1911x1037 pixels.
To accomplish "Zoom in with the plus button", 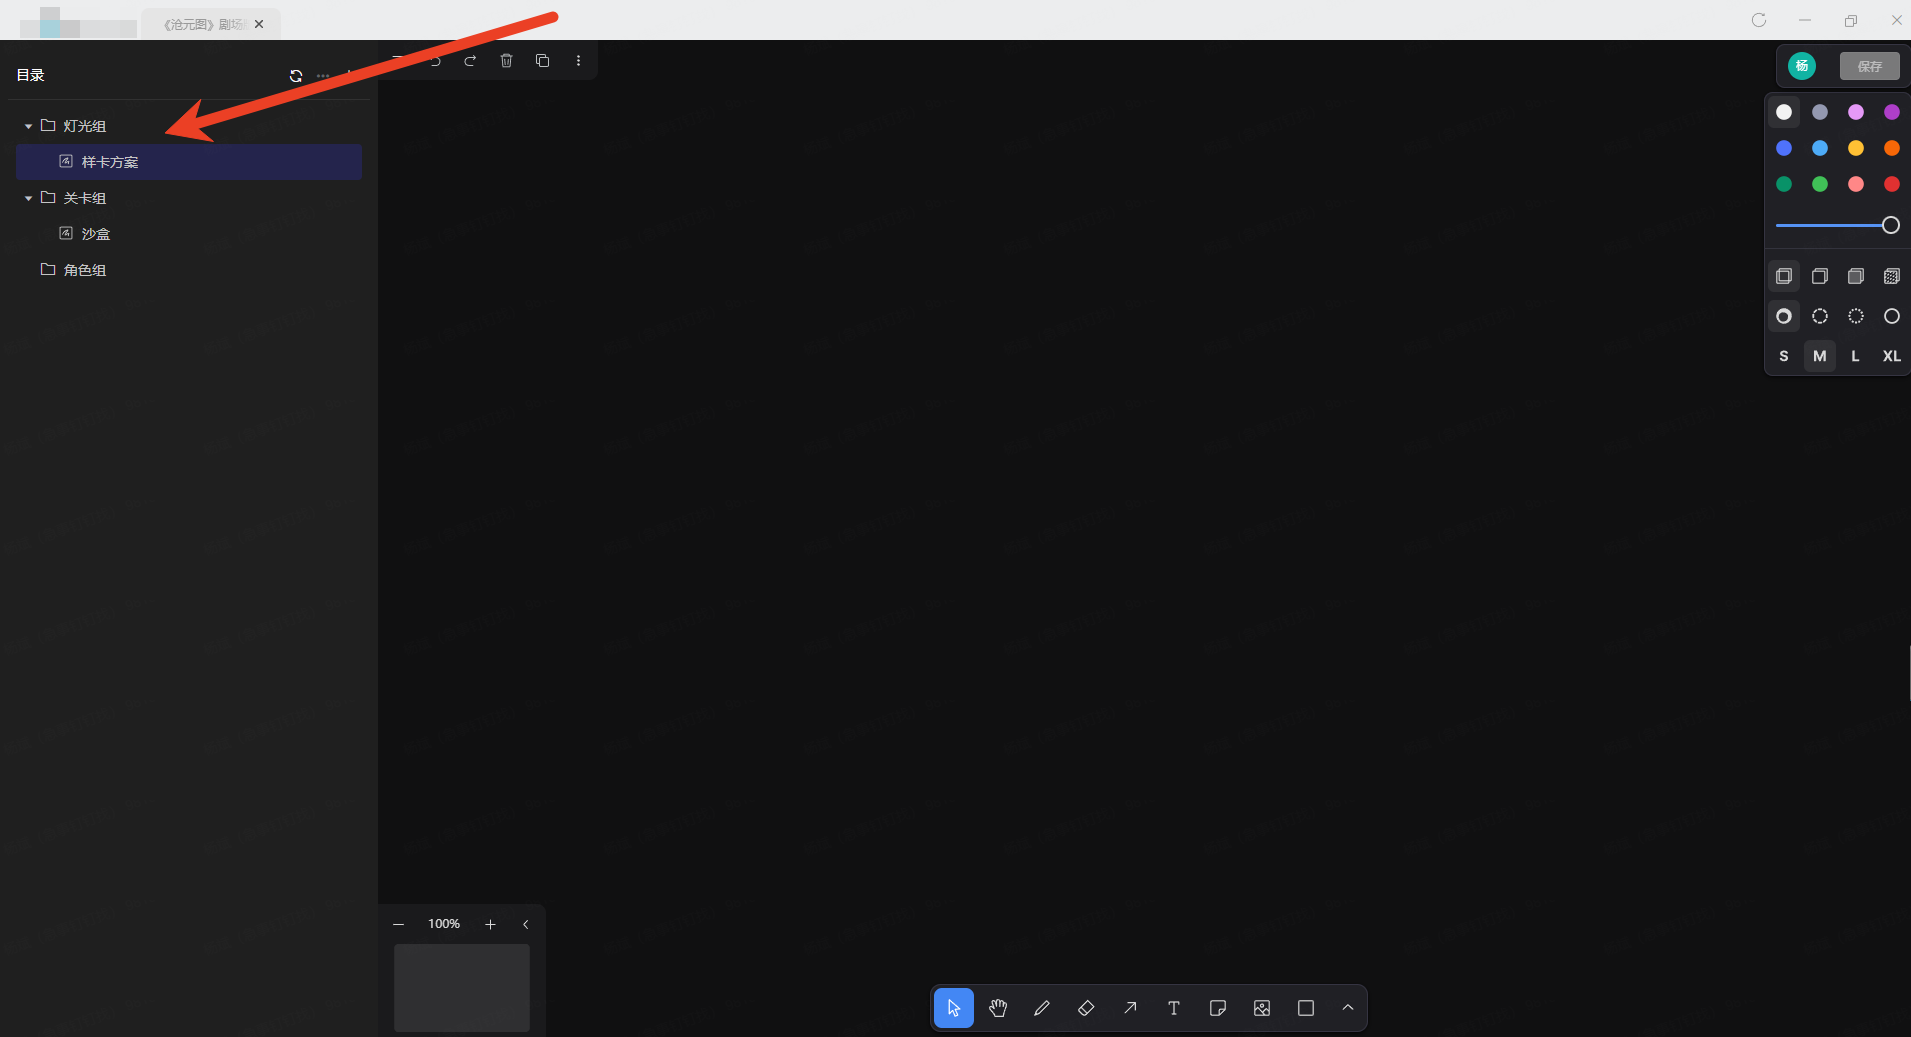I will click(x=490, y=925).
